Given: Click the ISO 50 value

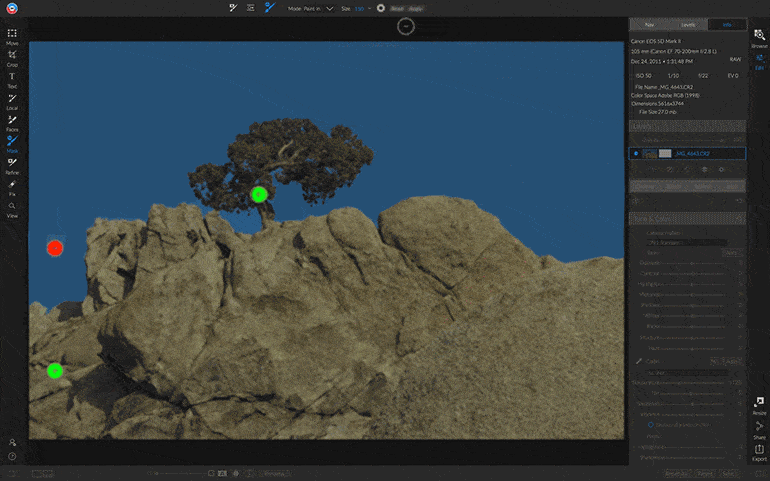Looking at the screenshot, I should pyautogui.click(x=643, y=76).
